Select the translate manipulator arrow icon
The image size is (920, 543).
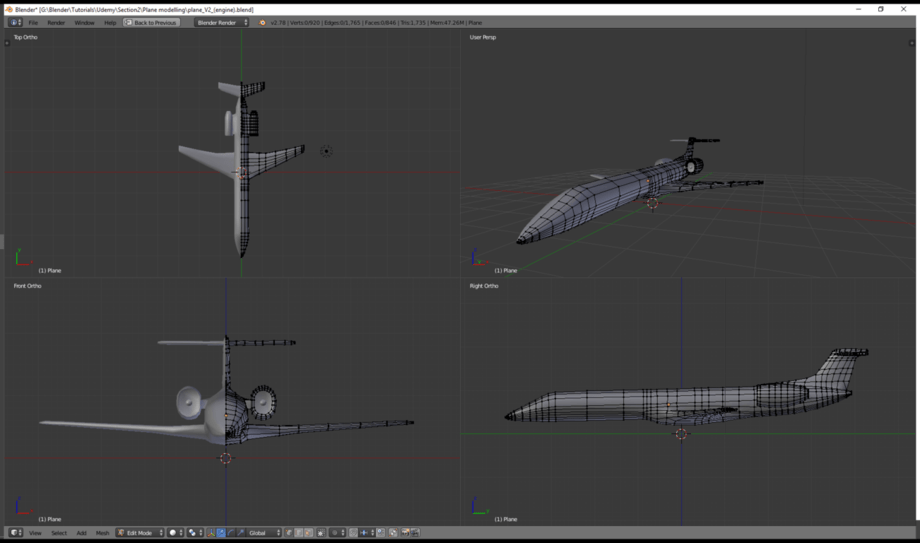coord(221,532)
